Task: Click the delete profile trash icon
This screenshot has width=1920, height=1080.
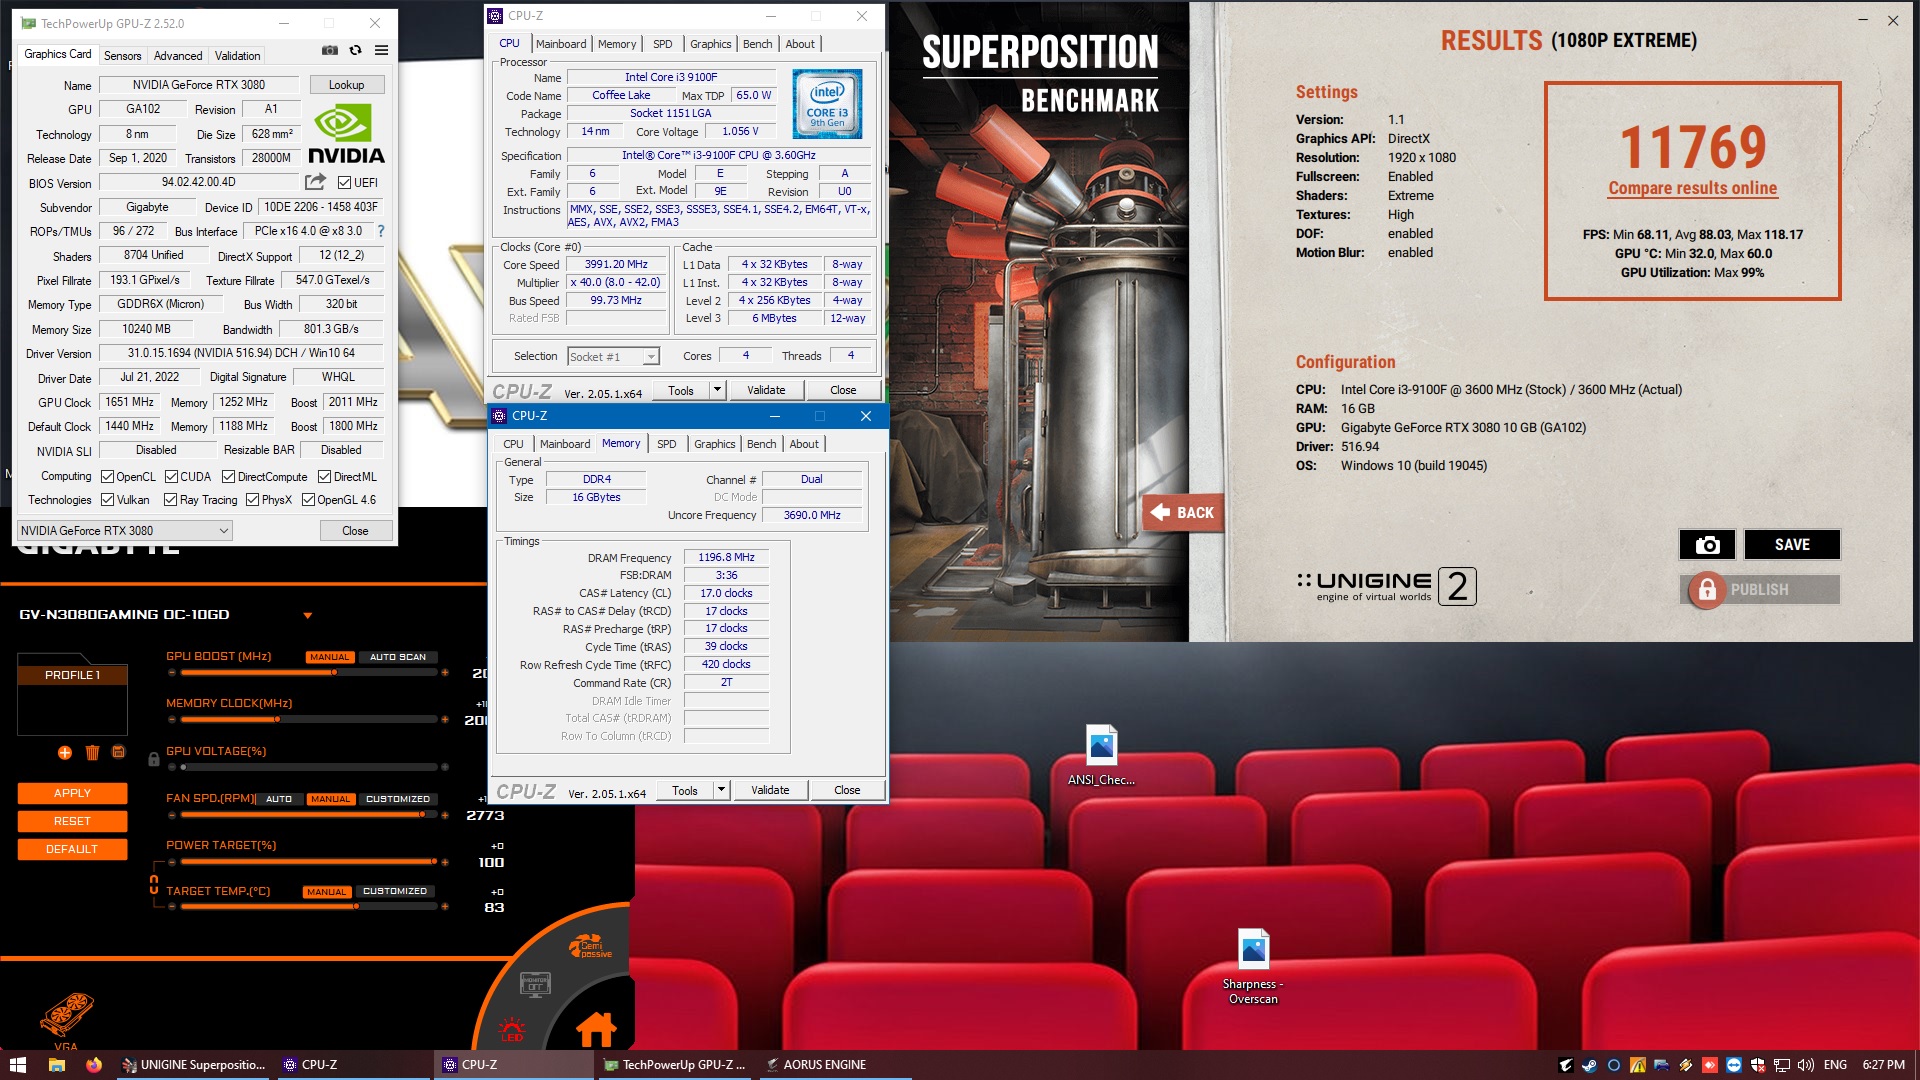Action: pyautogui.click(x=92, y=752)
